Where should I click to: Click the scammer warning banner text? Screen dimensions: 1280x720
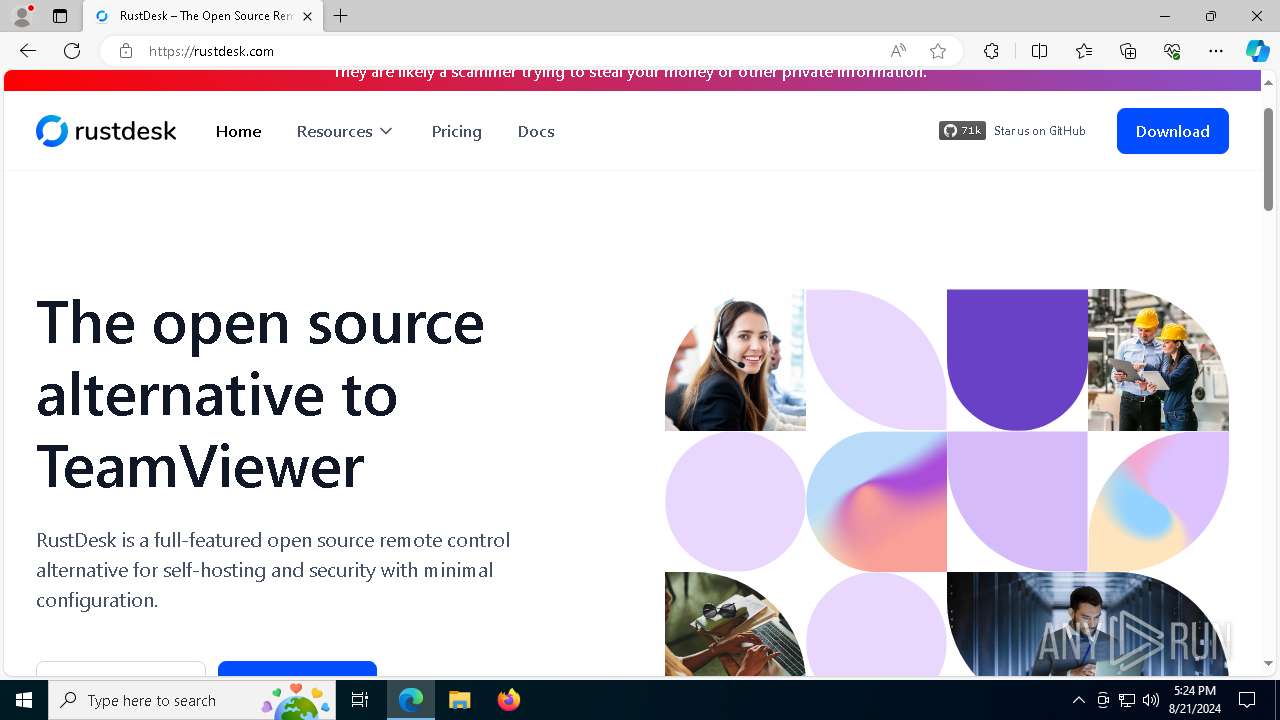click(629, 73)
